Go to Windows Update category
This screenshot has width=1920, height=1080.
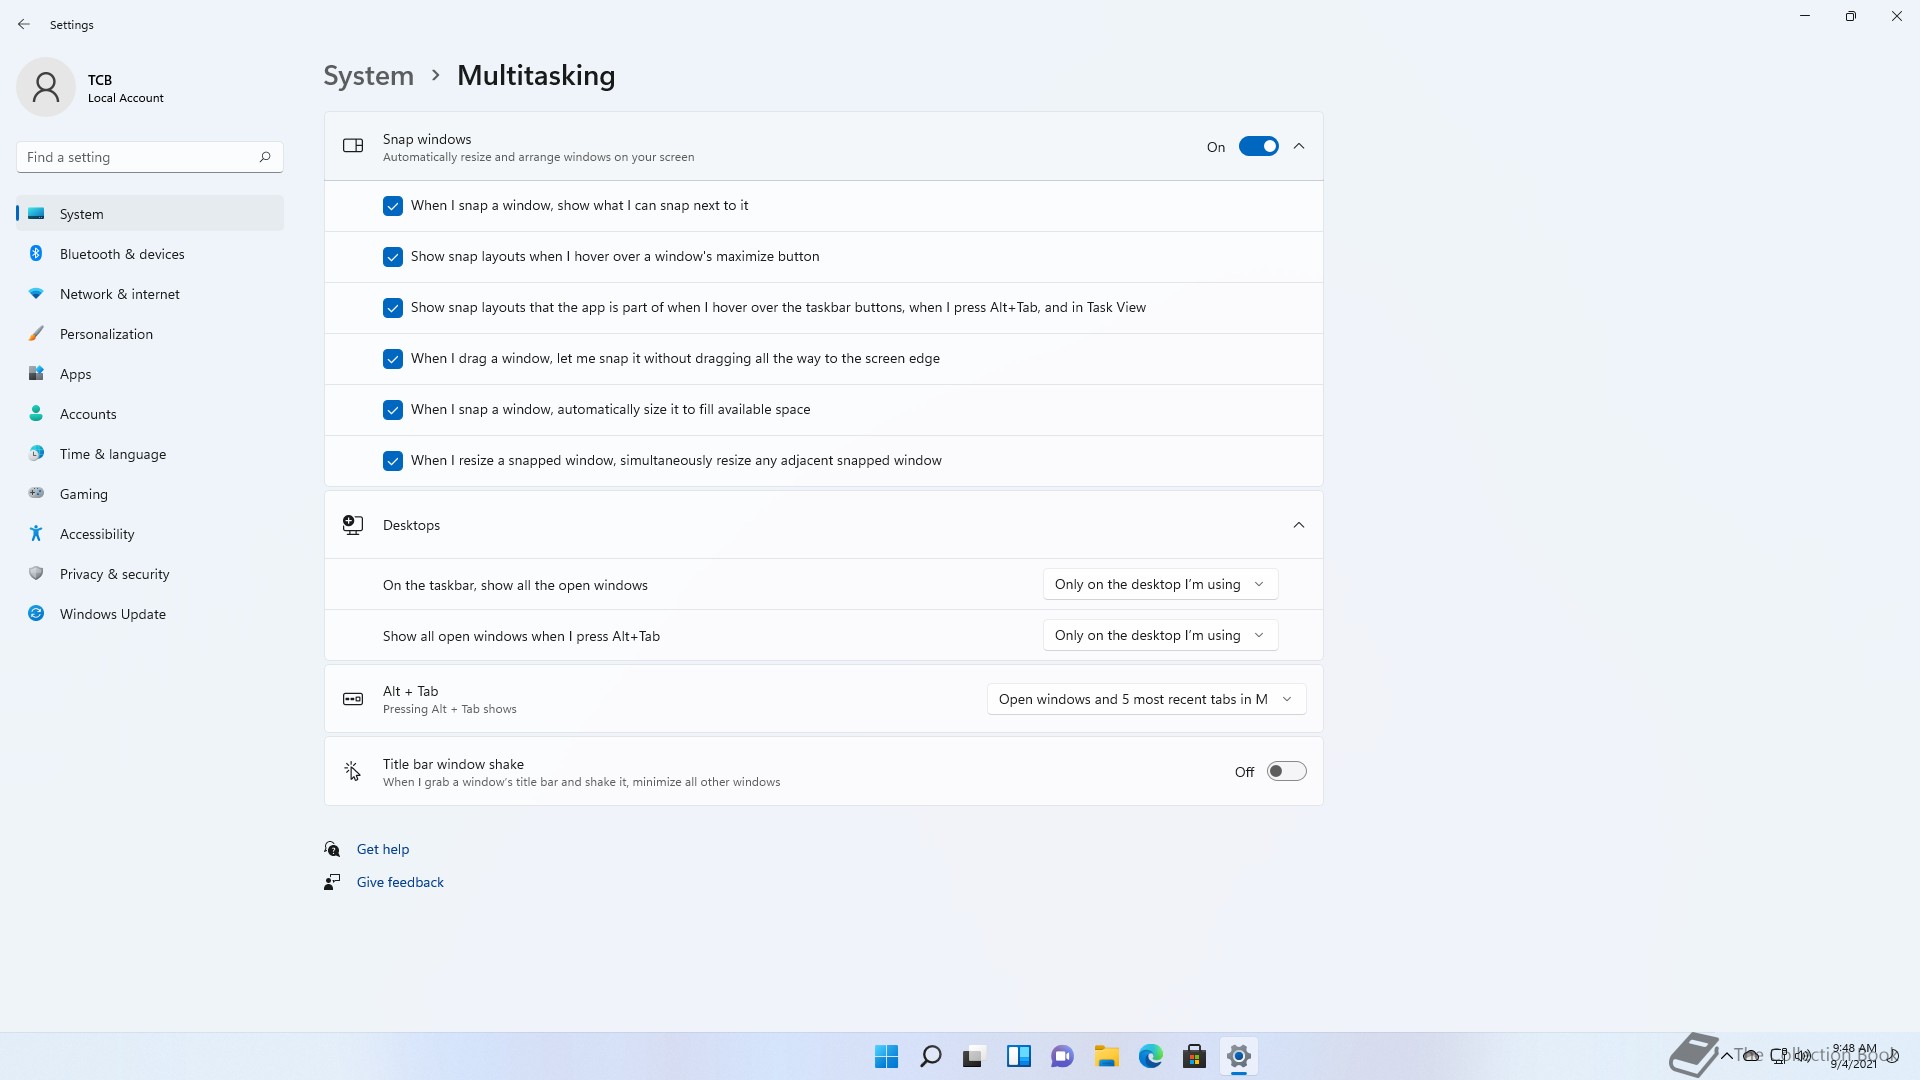pos(112,614)
